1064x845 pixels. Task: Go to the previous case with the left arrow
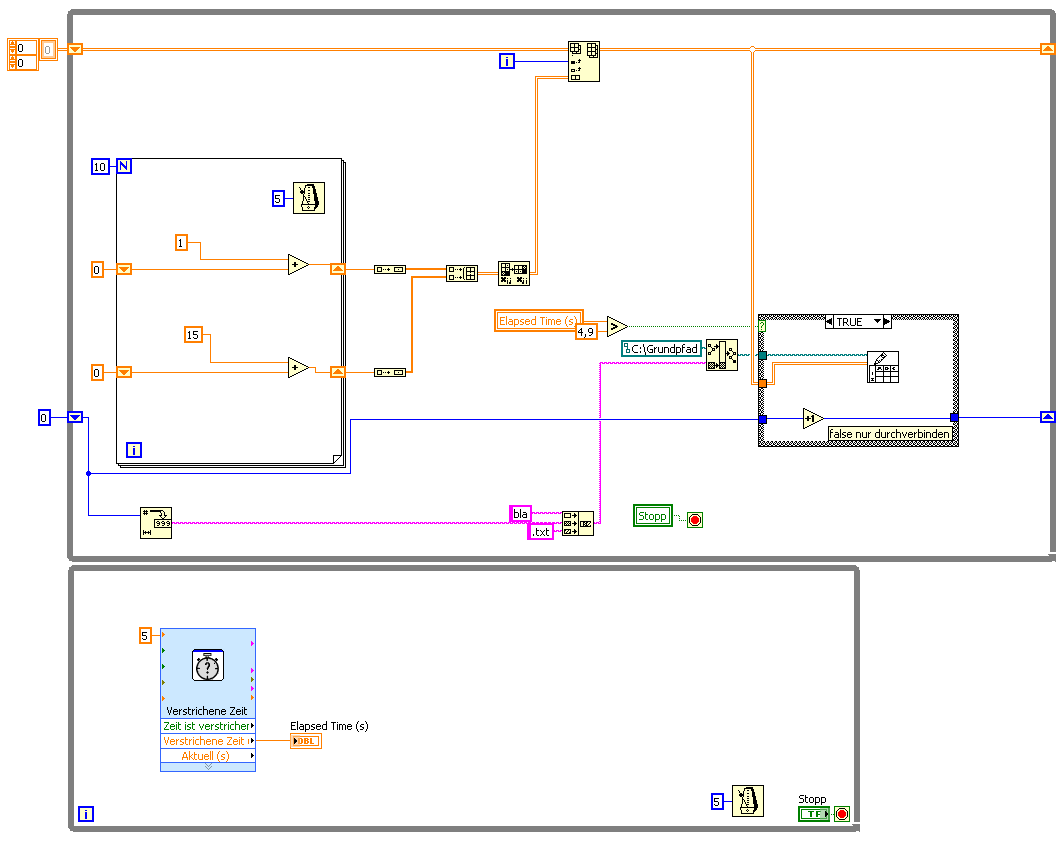[x=829, y=322]
